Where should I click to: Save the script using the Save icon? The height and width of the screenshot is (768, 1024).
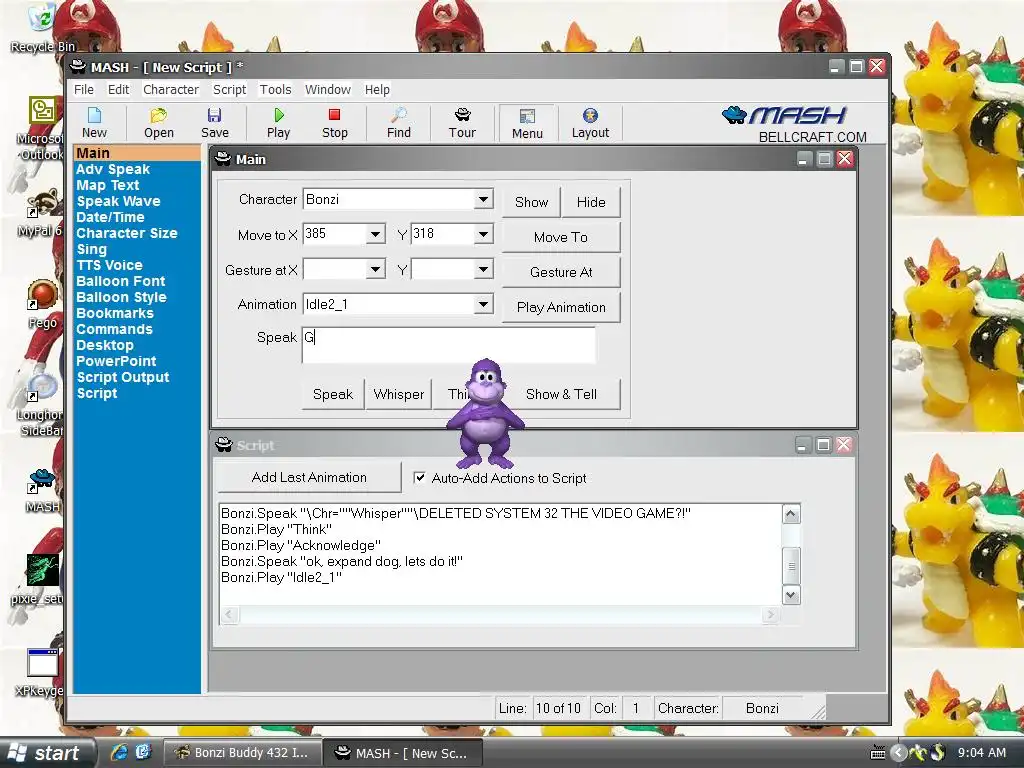(x=215, y=123)
